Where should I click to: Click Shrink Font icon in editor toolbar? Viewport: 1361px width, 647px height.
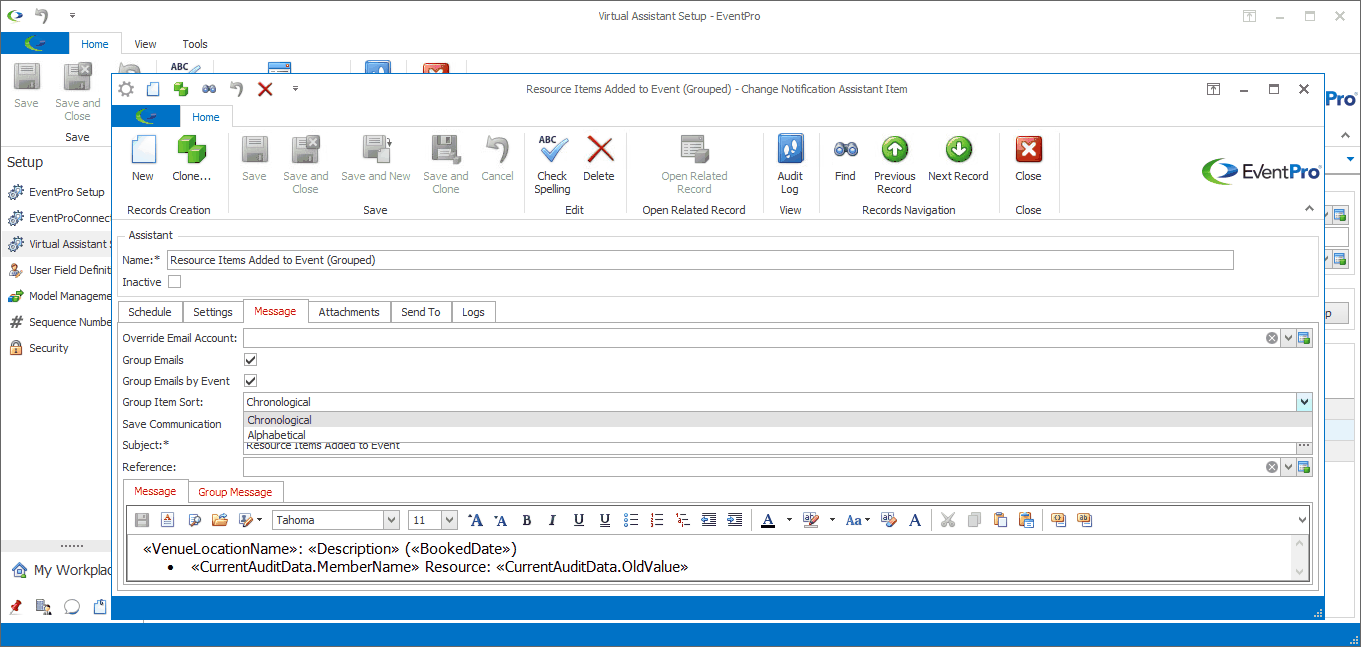[500, 520]
